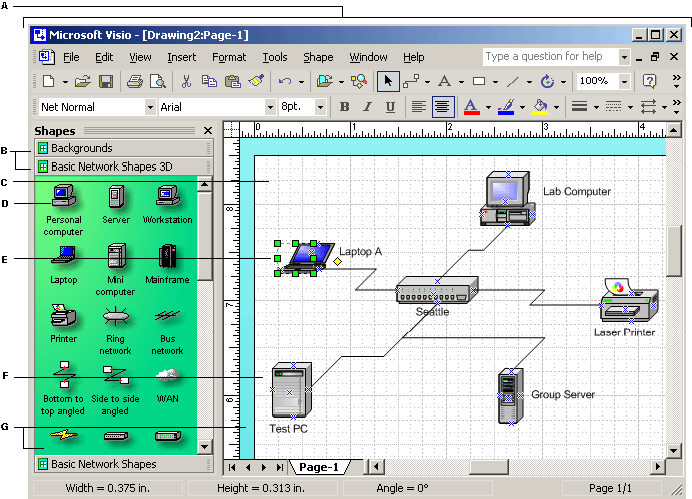Open the Backgrounds stencil
The height and width of the screenshot is (499, 692).
click(124, 148)
